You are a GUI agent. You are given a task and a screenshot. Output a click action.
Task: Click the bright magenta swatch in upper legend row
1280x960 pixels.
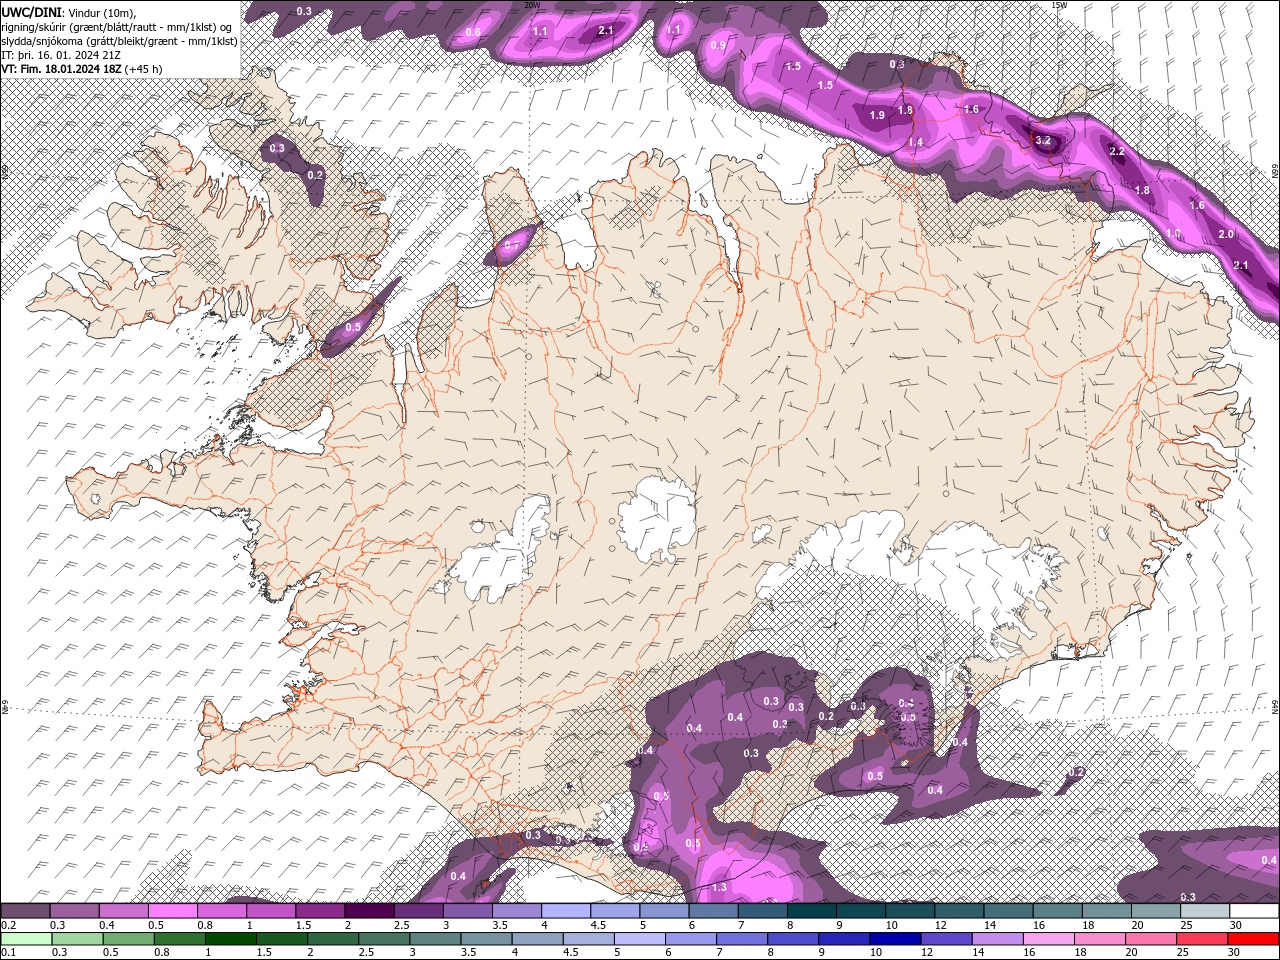click(173, 911)
